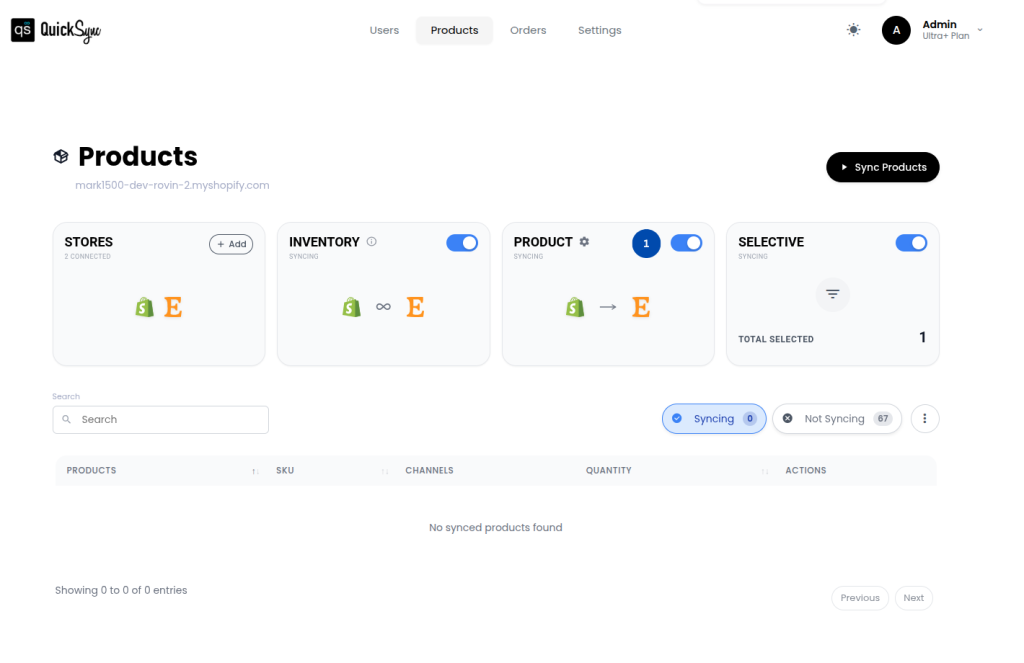
Task: Select the Not Syncing filter pill
Action: 837,418
